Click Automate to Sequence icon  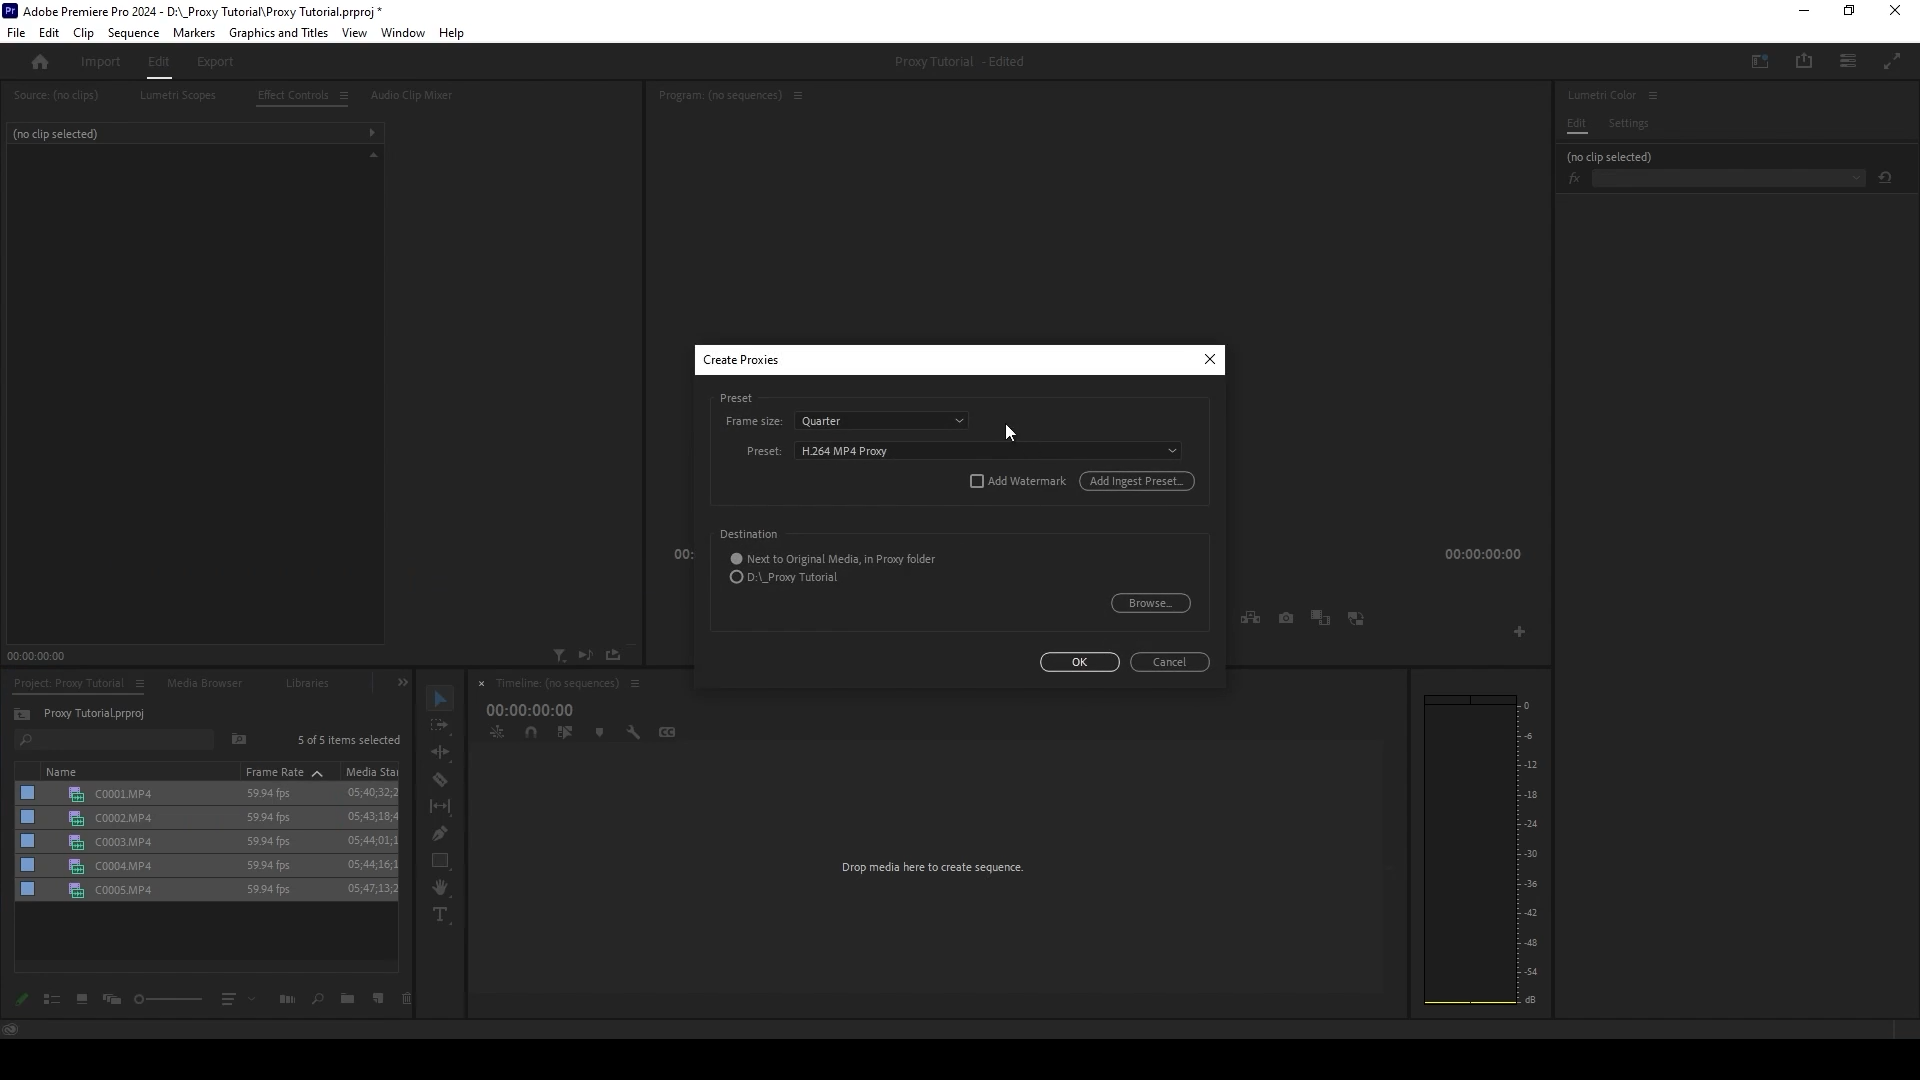(x=287, y=999)
